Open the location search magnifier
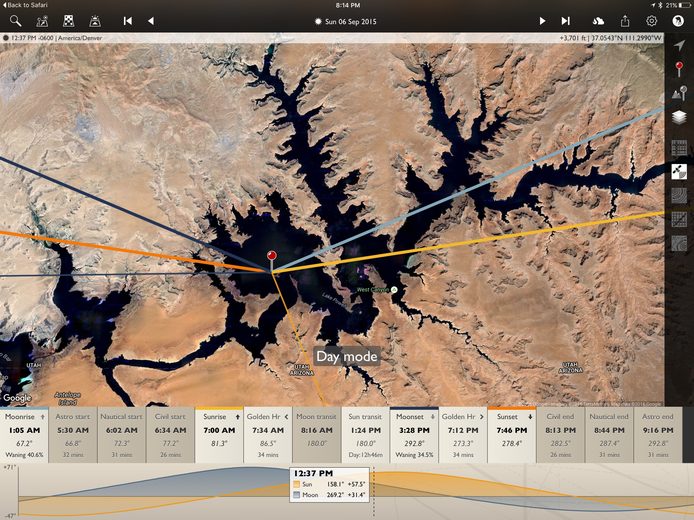This screenshot has width=694, height=520. 15,21
